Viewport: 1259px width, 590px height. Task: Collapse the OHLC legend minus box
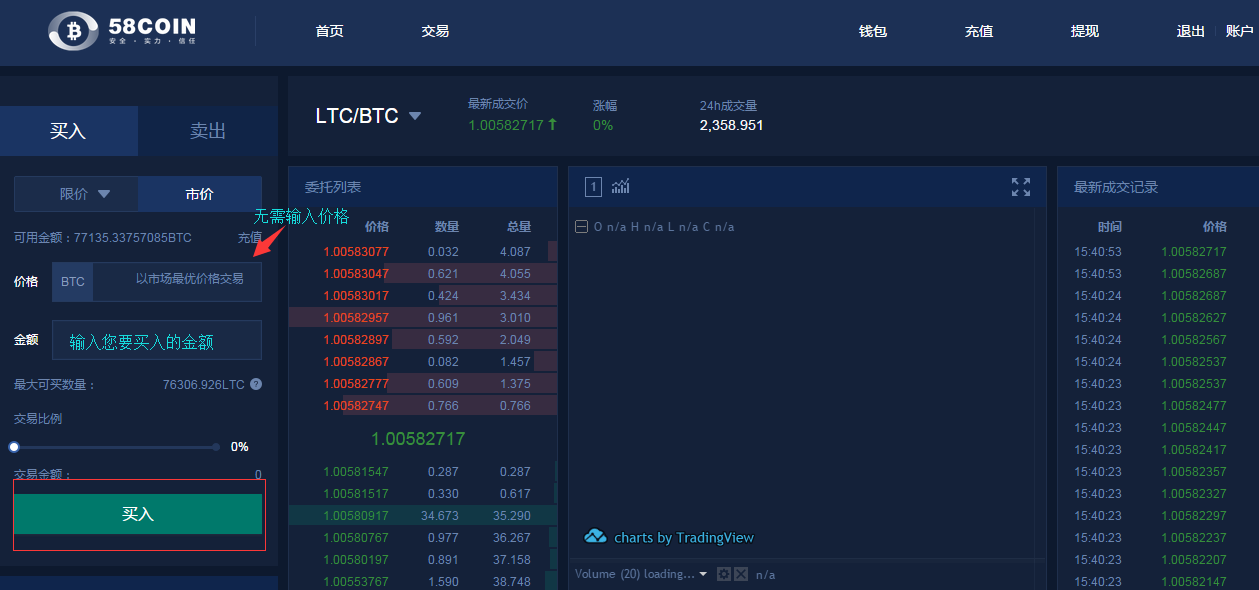(x=581, y=227)
